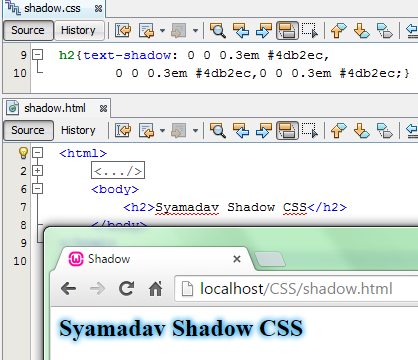Find next occurrence in shadow.html toolbar
The height and width of the screenshot is (360, 418).
click(x=264, y=131)
